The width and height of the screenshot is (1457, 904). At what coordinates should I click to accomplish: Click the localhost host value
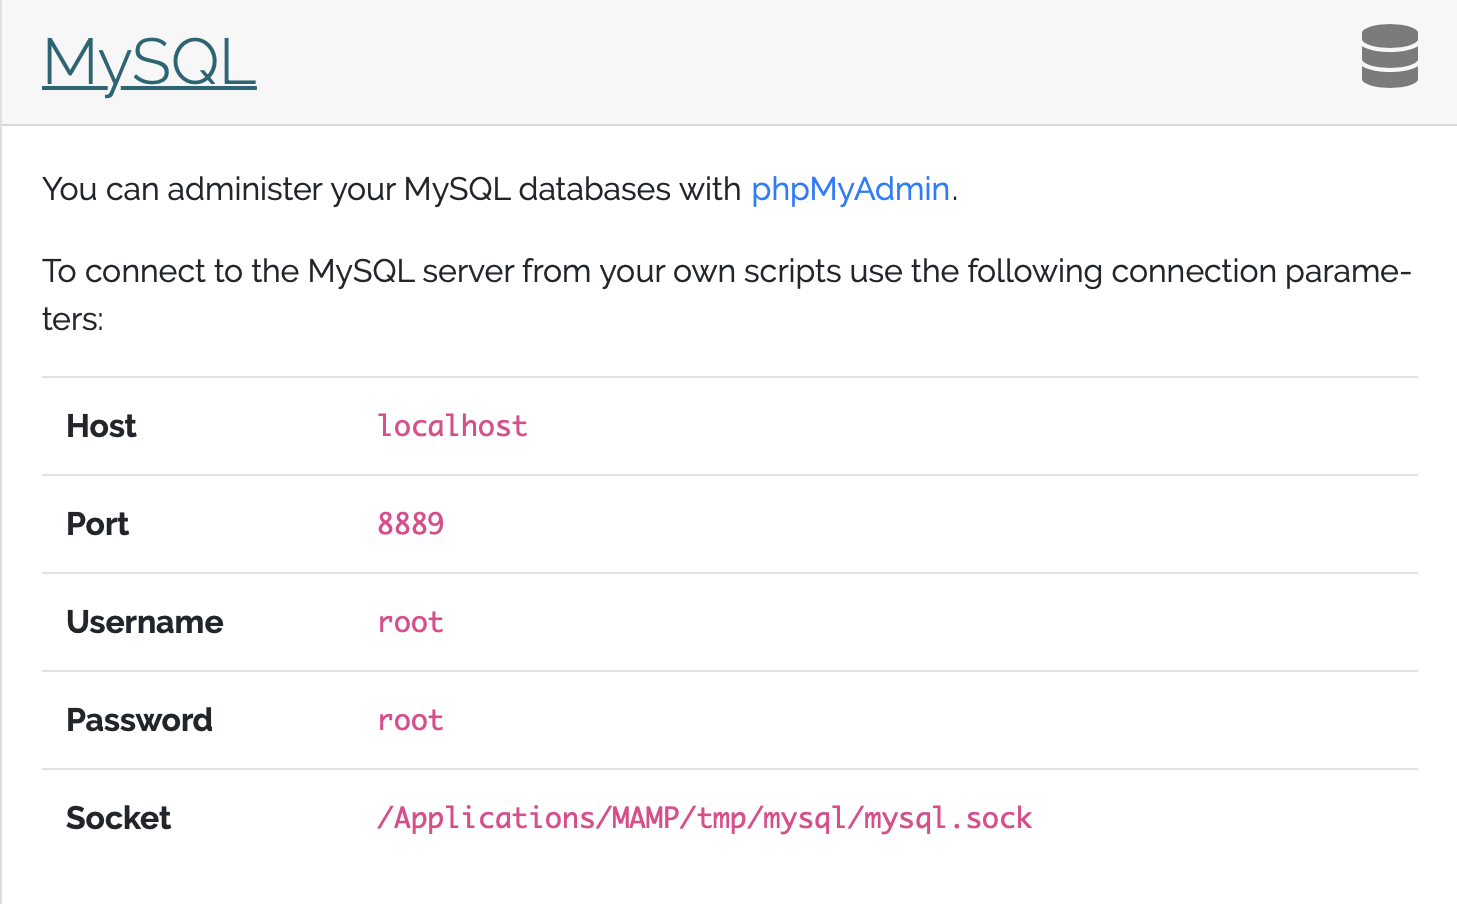click(452, 426)
